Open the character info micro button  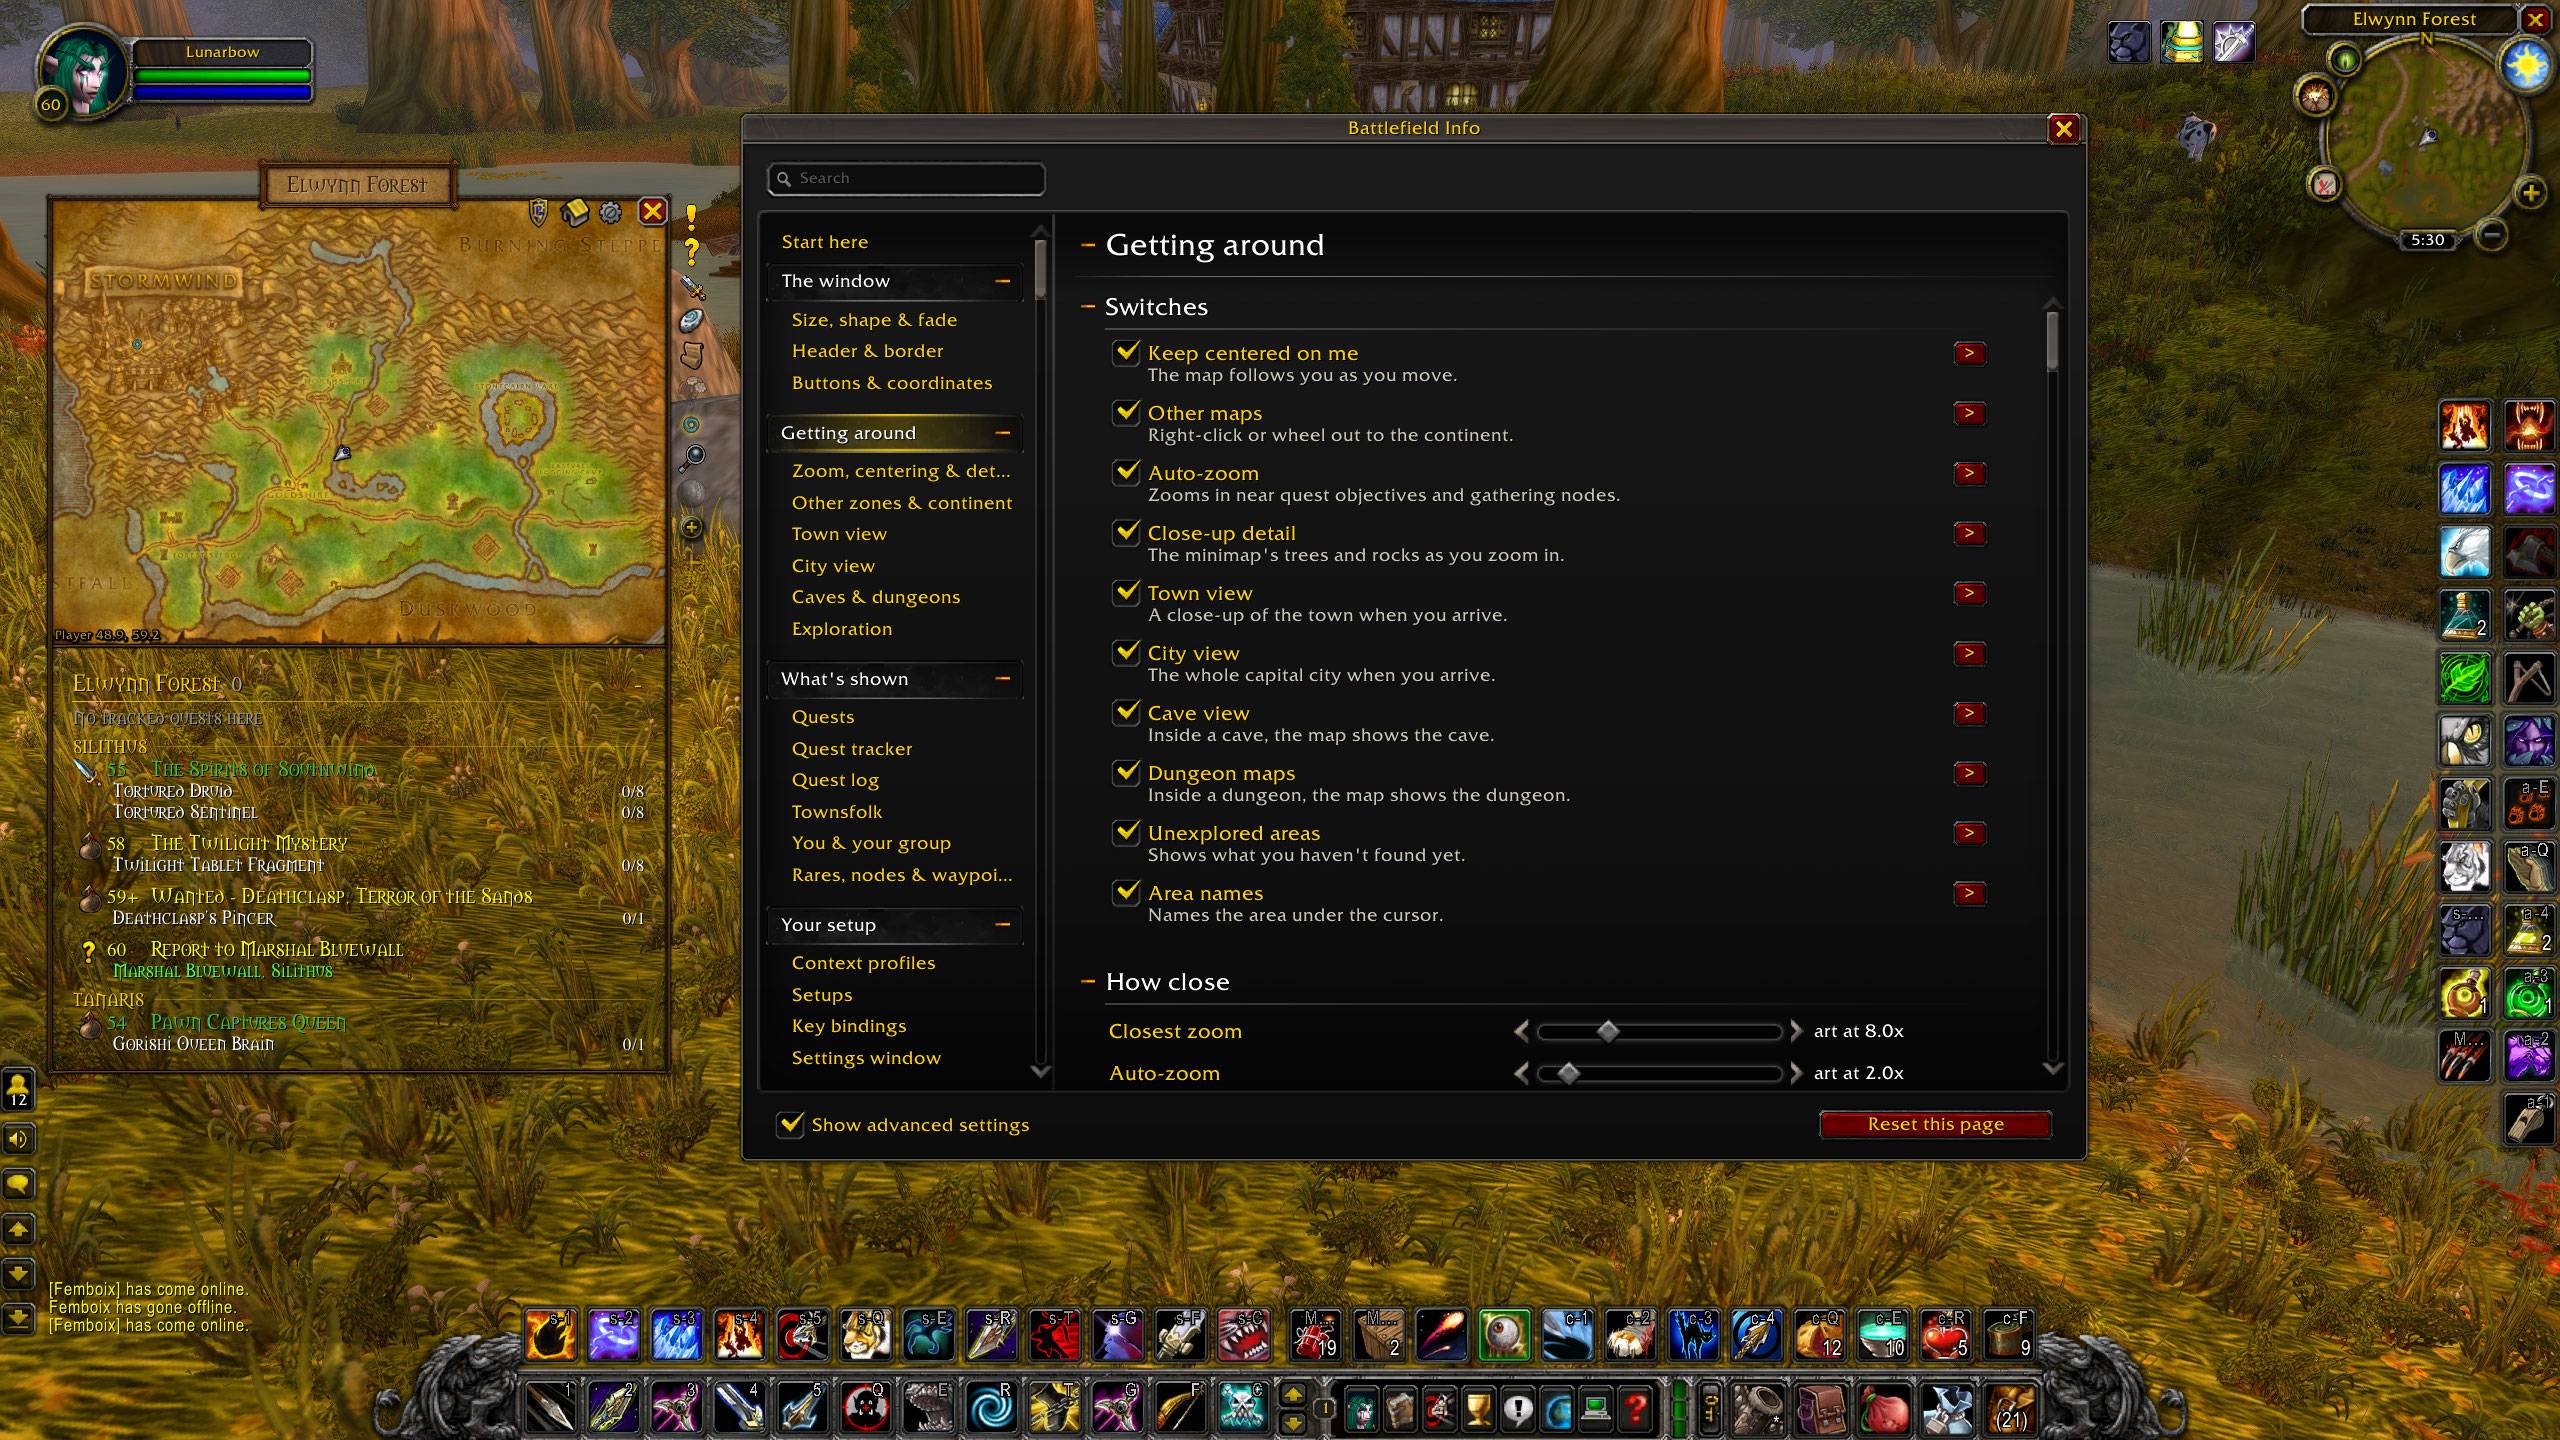1362,1410
